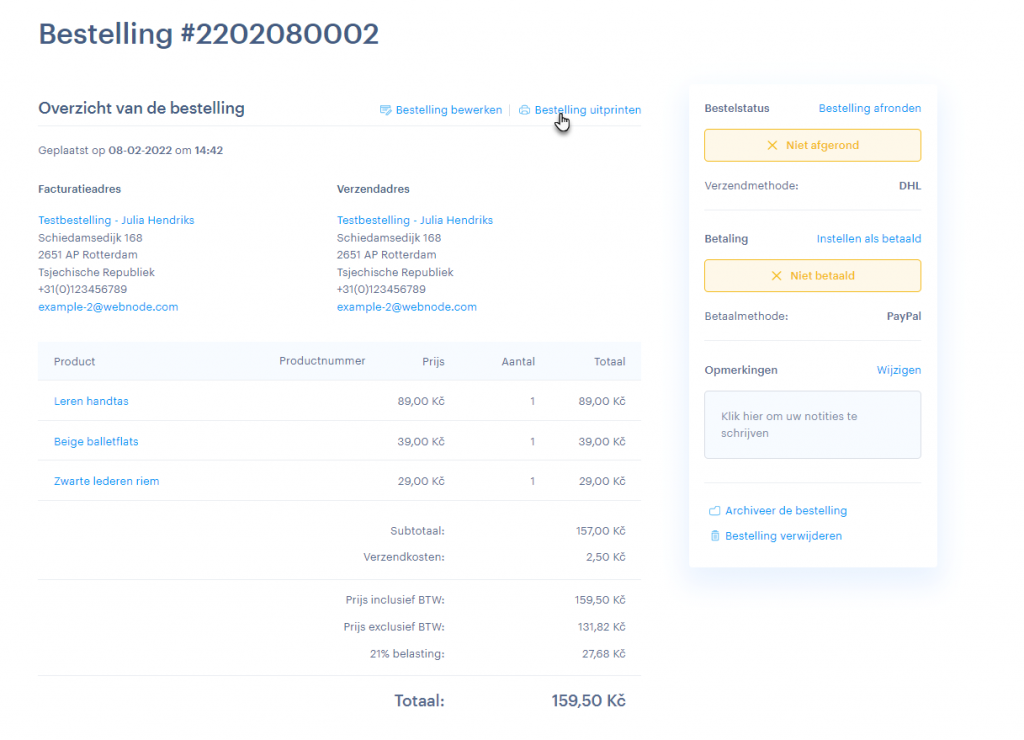
Task: Open the 'Zwarte lederen riem' product
Action: pos(106,481)
